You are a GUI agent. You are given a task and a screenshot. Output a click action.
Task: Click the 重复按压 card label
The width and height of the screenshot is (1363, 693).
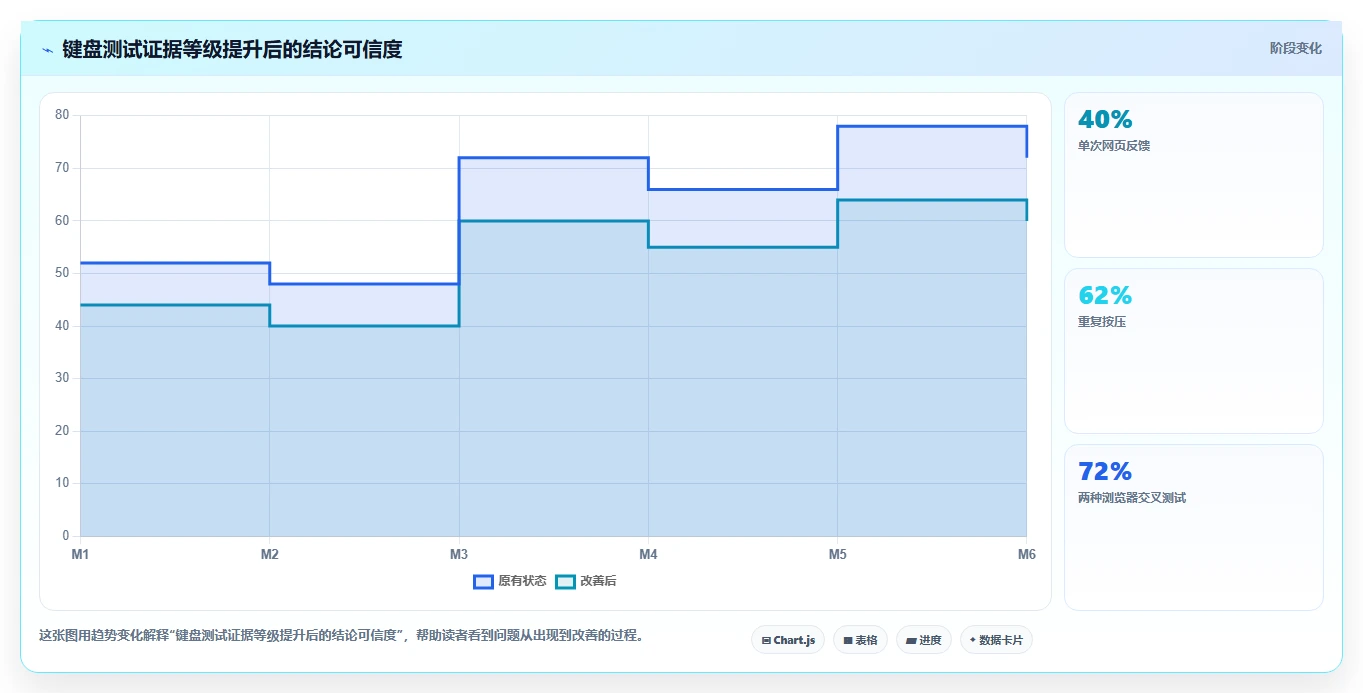coord(1102,322)
